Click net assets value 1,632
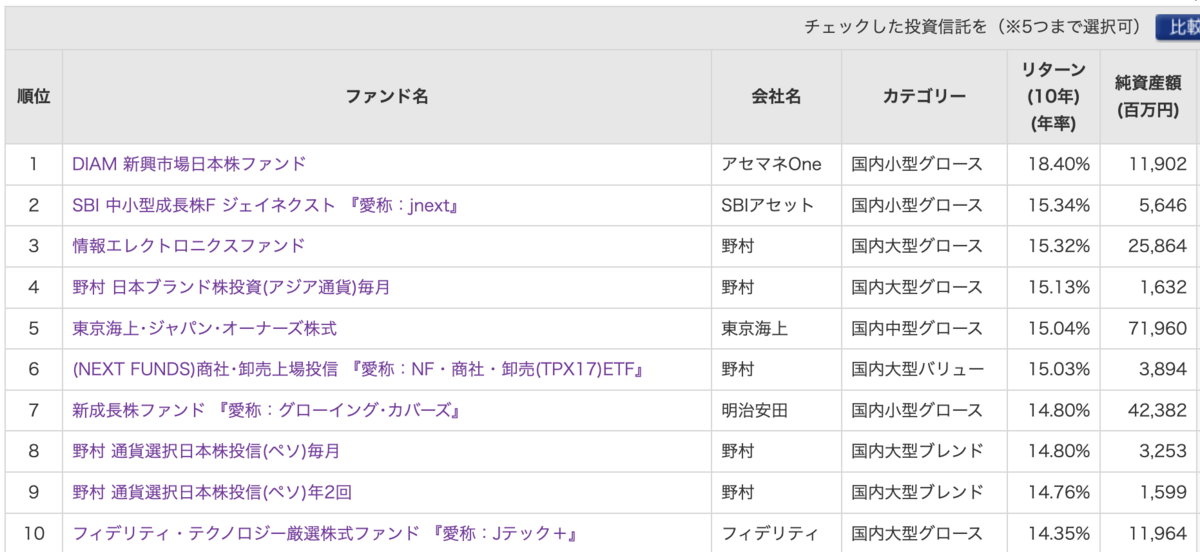The width and height of the screenshot is (1200, 552). click(1165, 287)
